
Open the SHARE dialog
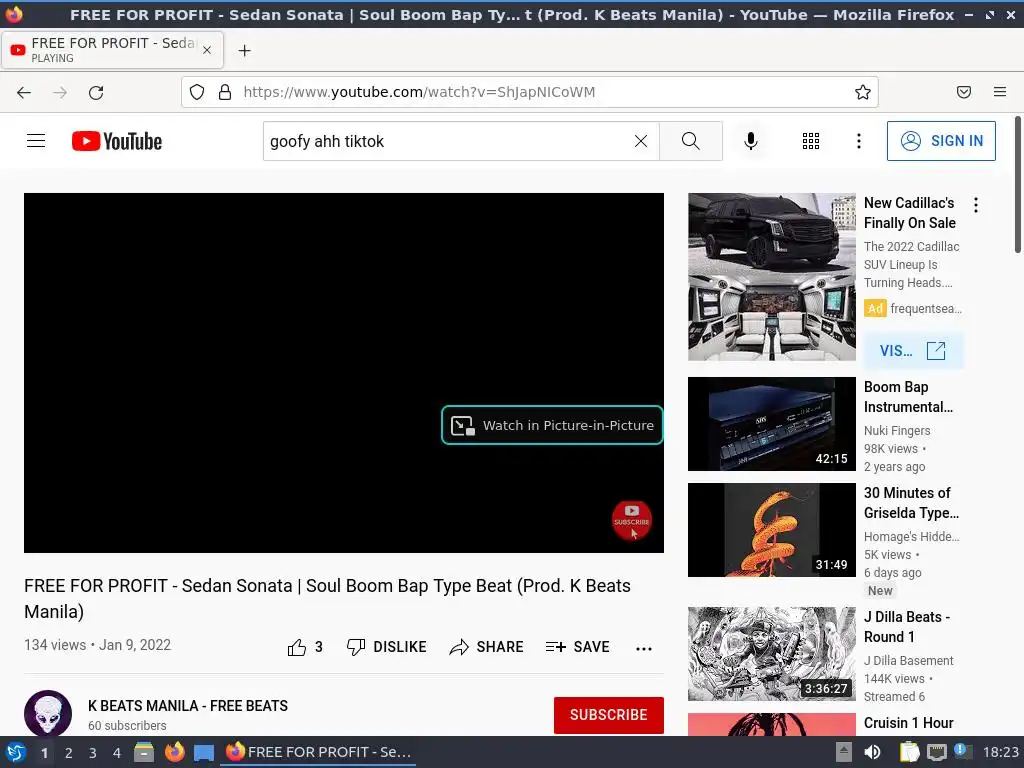[x=487, y=647]
